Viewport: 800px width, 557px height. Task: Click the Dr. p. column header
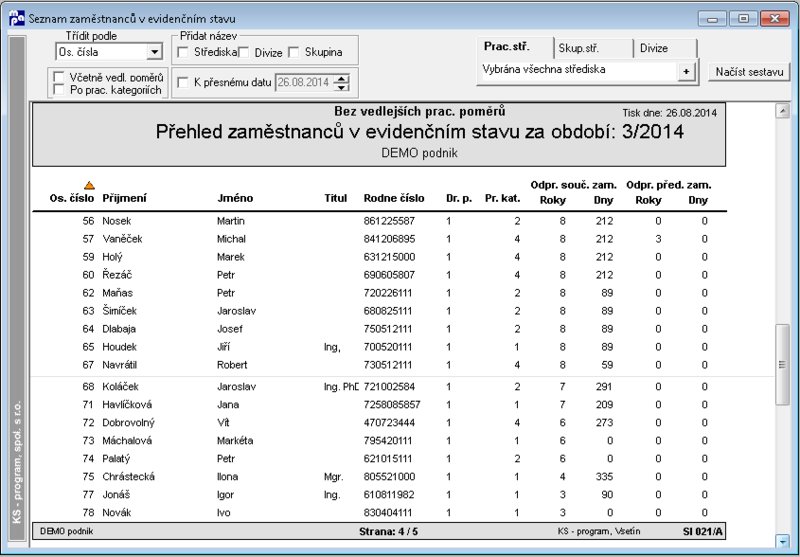tap(459, 198)
